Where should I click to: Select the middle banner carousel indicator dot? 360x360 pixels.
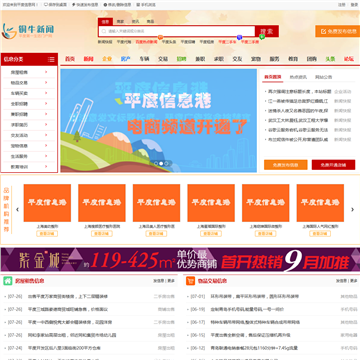161,163
